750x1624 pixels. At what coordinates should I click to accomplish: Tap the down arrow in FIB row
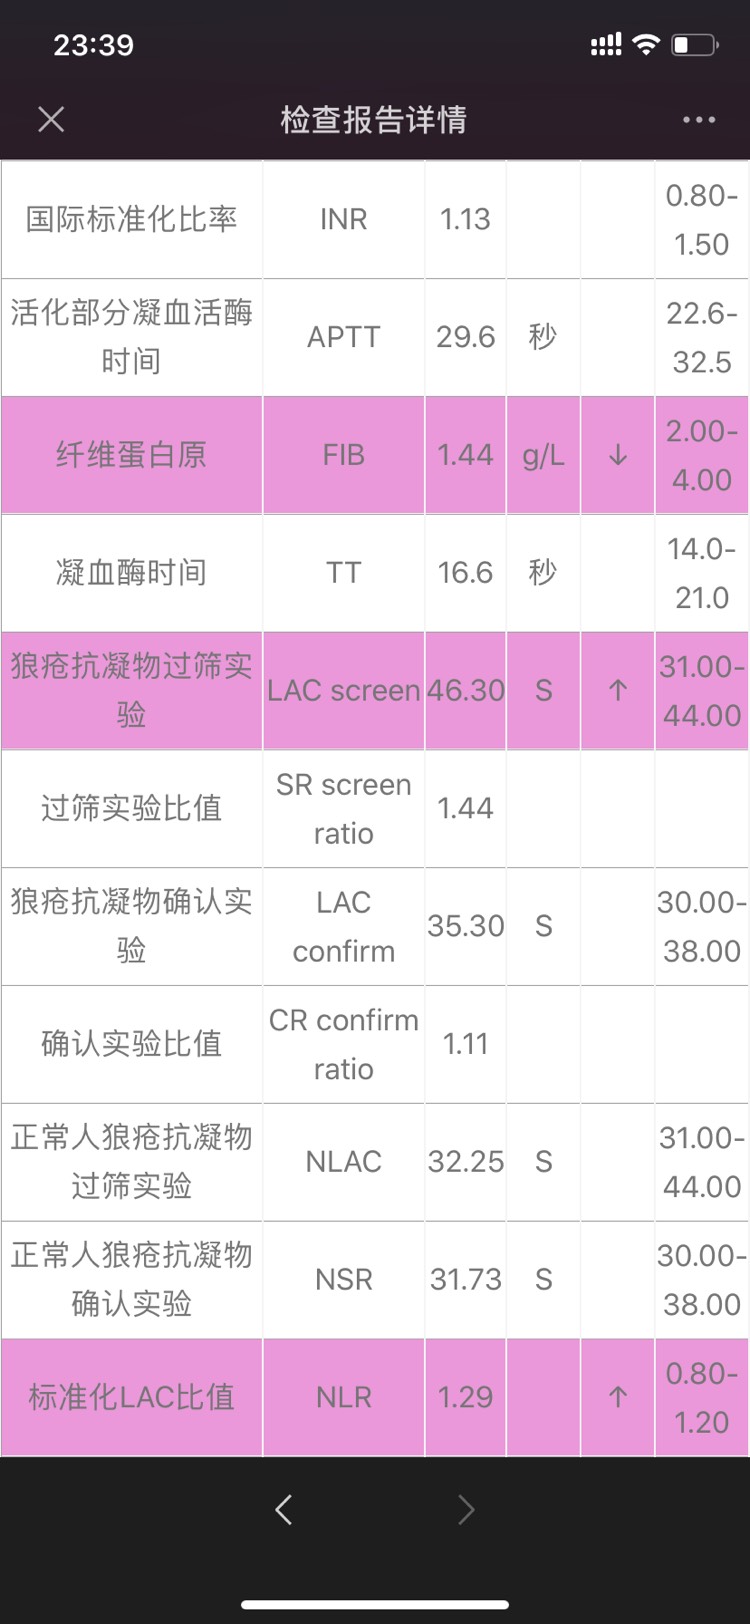(618, 456)
